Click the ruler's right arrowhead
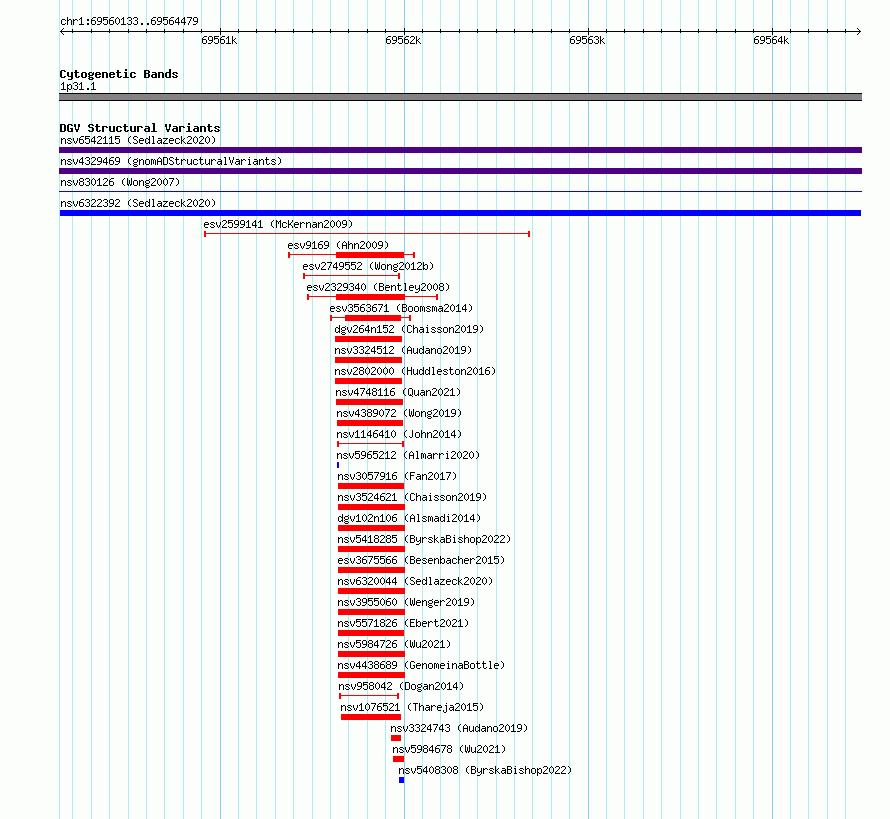 (x=859, y=31)
